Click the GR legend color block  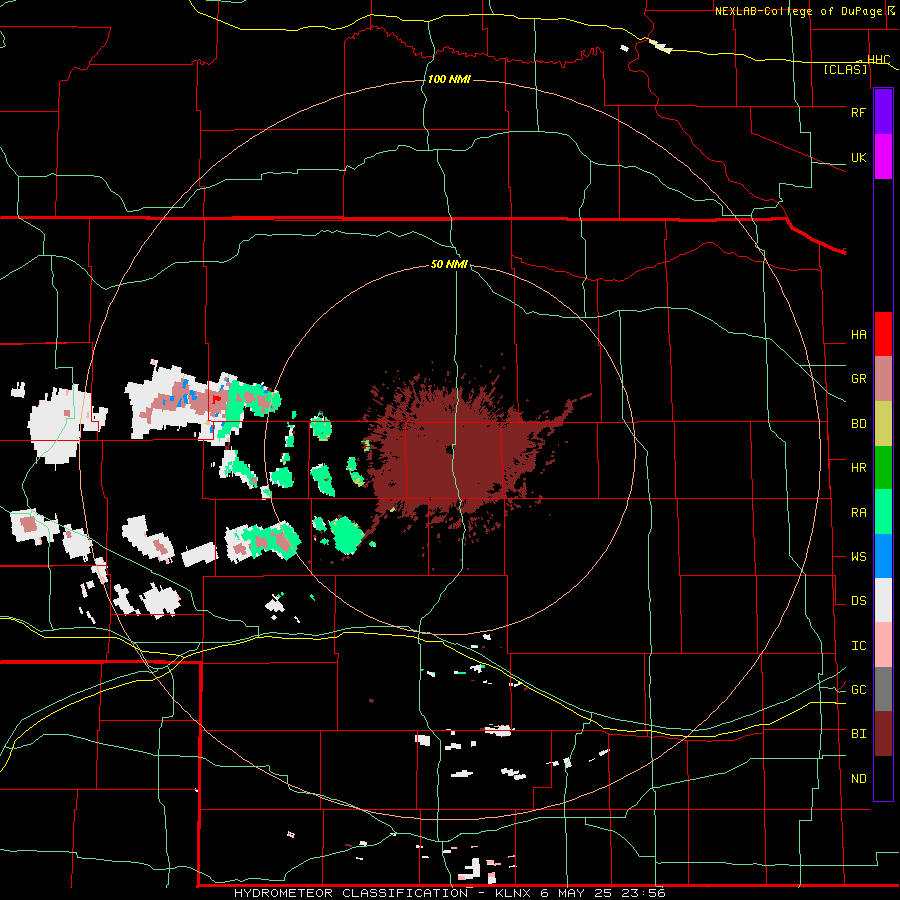[x=883, y=378]
